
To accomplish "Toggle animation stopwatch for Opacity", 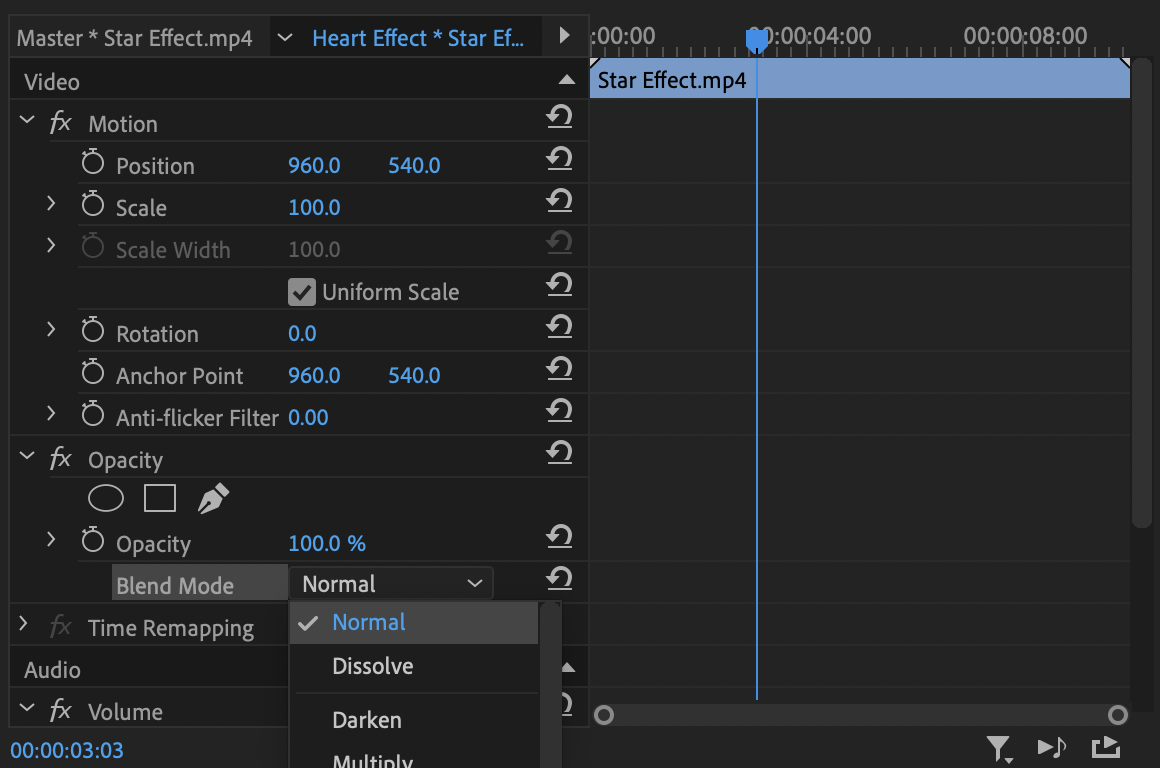I will click(93, 543).
